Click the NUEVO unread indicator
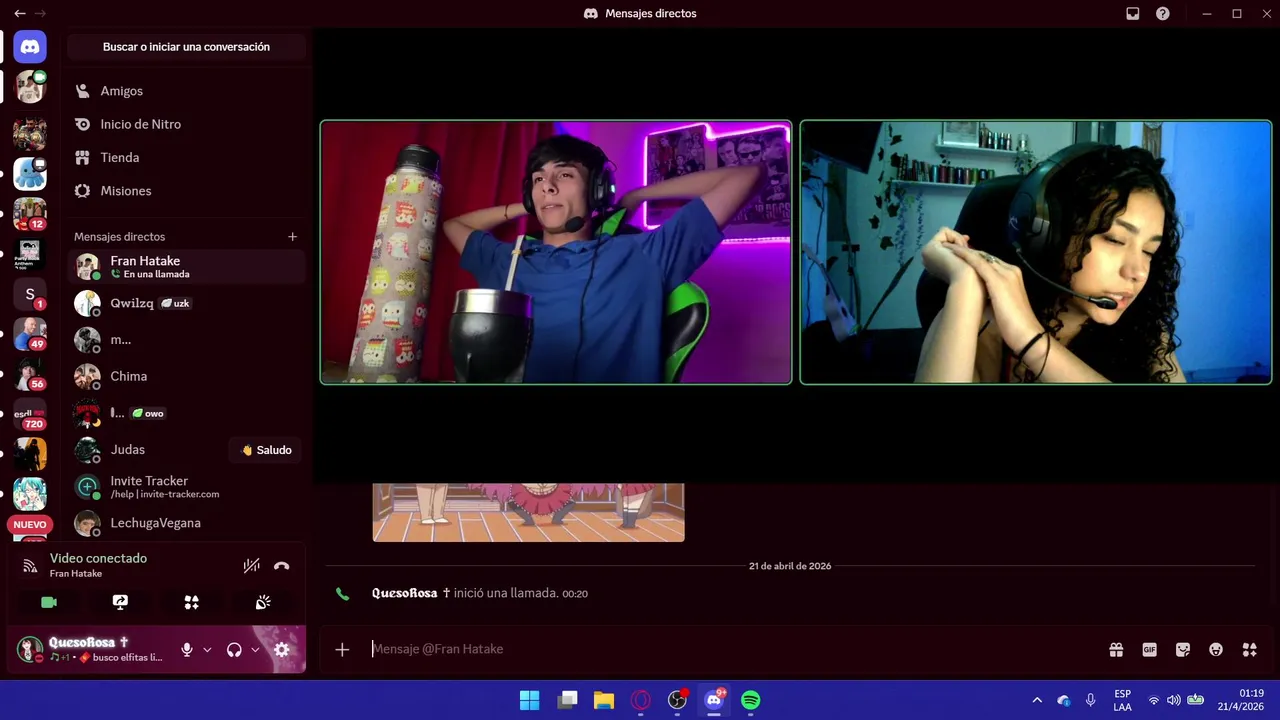 pyautogui.click(x=30, y=524)
